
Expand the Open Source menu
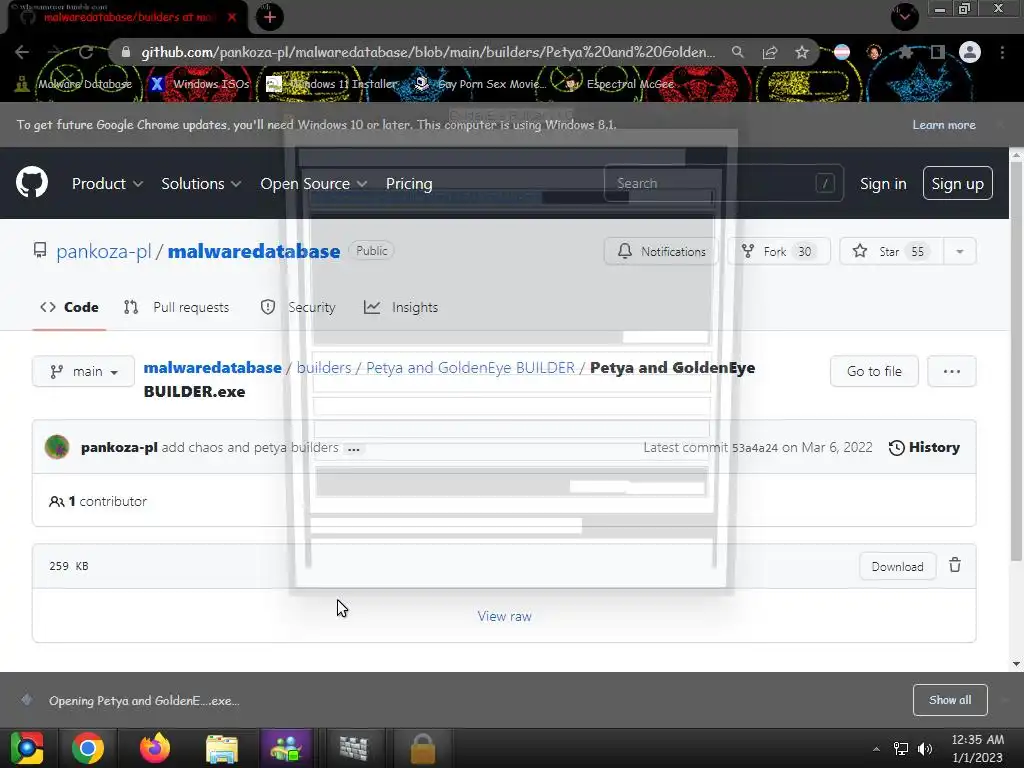point(313,184)
